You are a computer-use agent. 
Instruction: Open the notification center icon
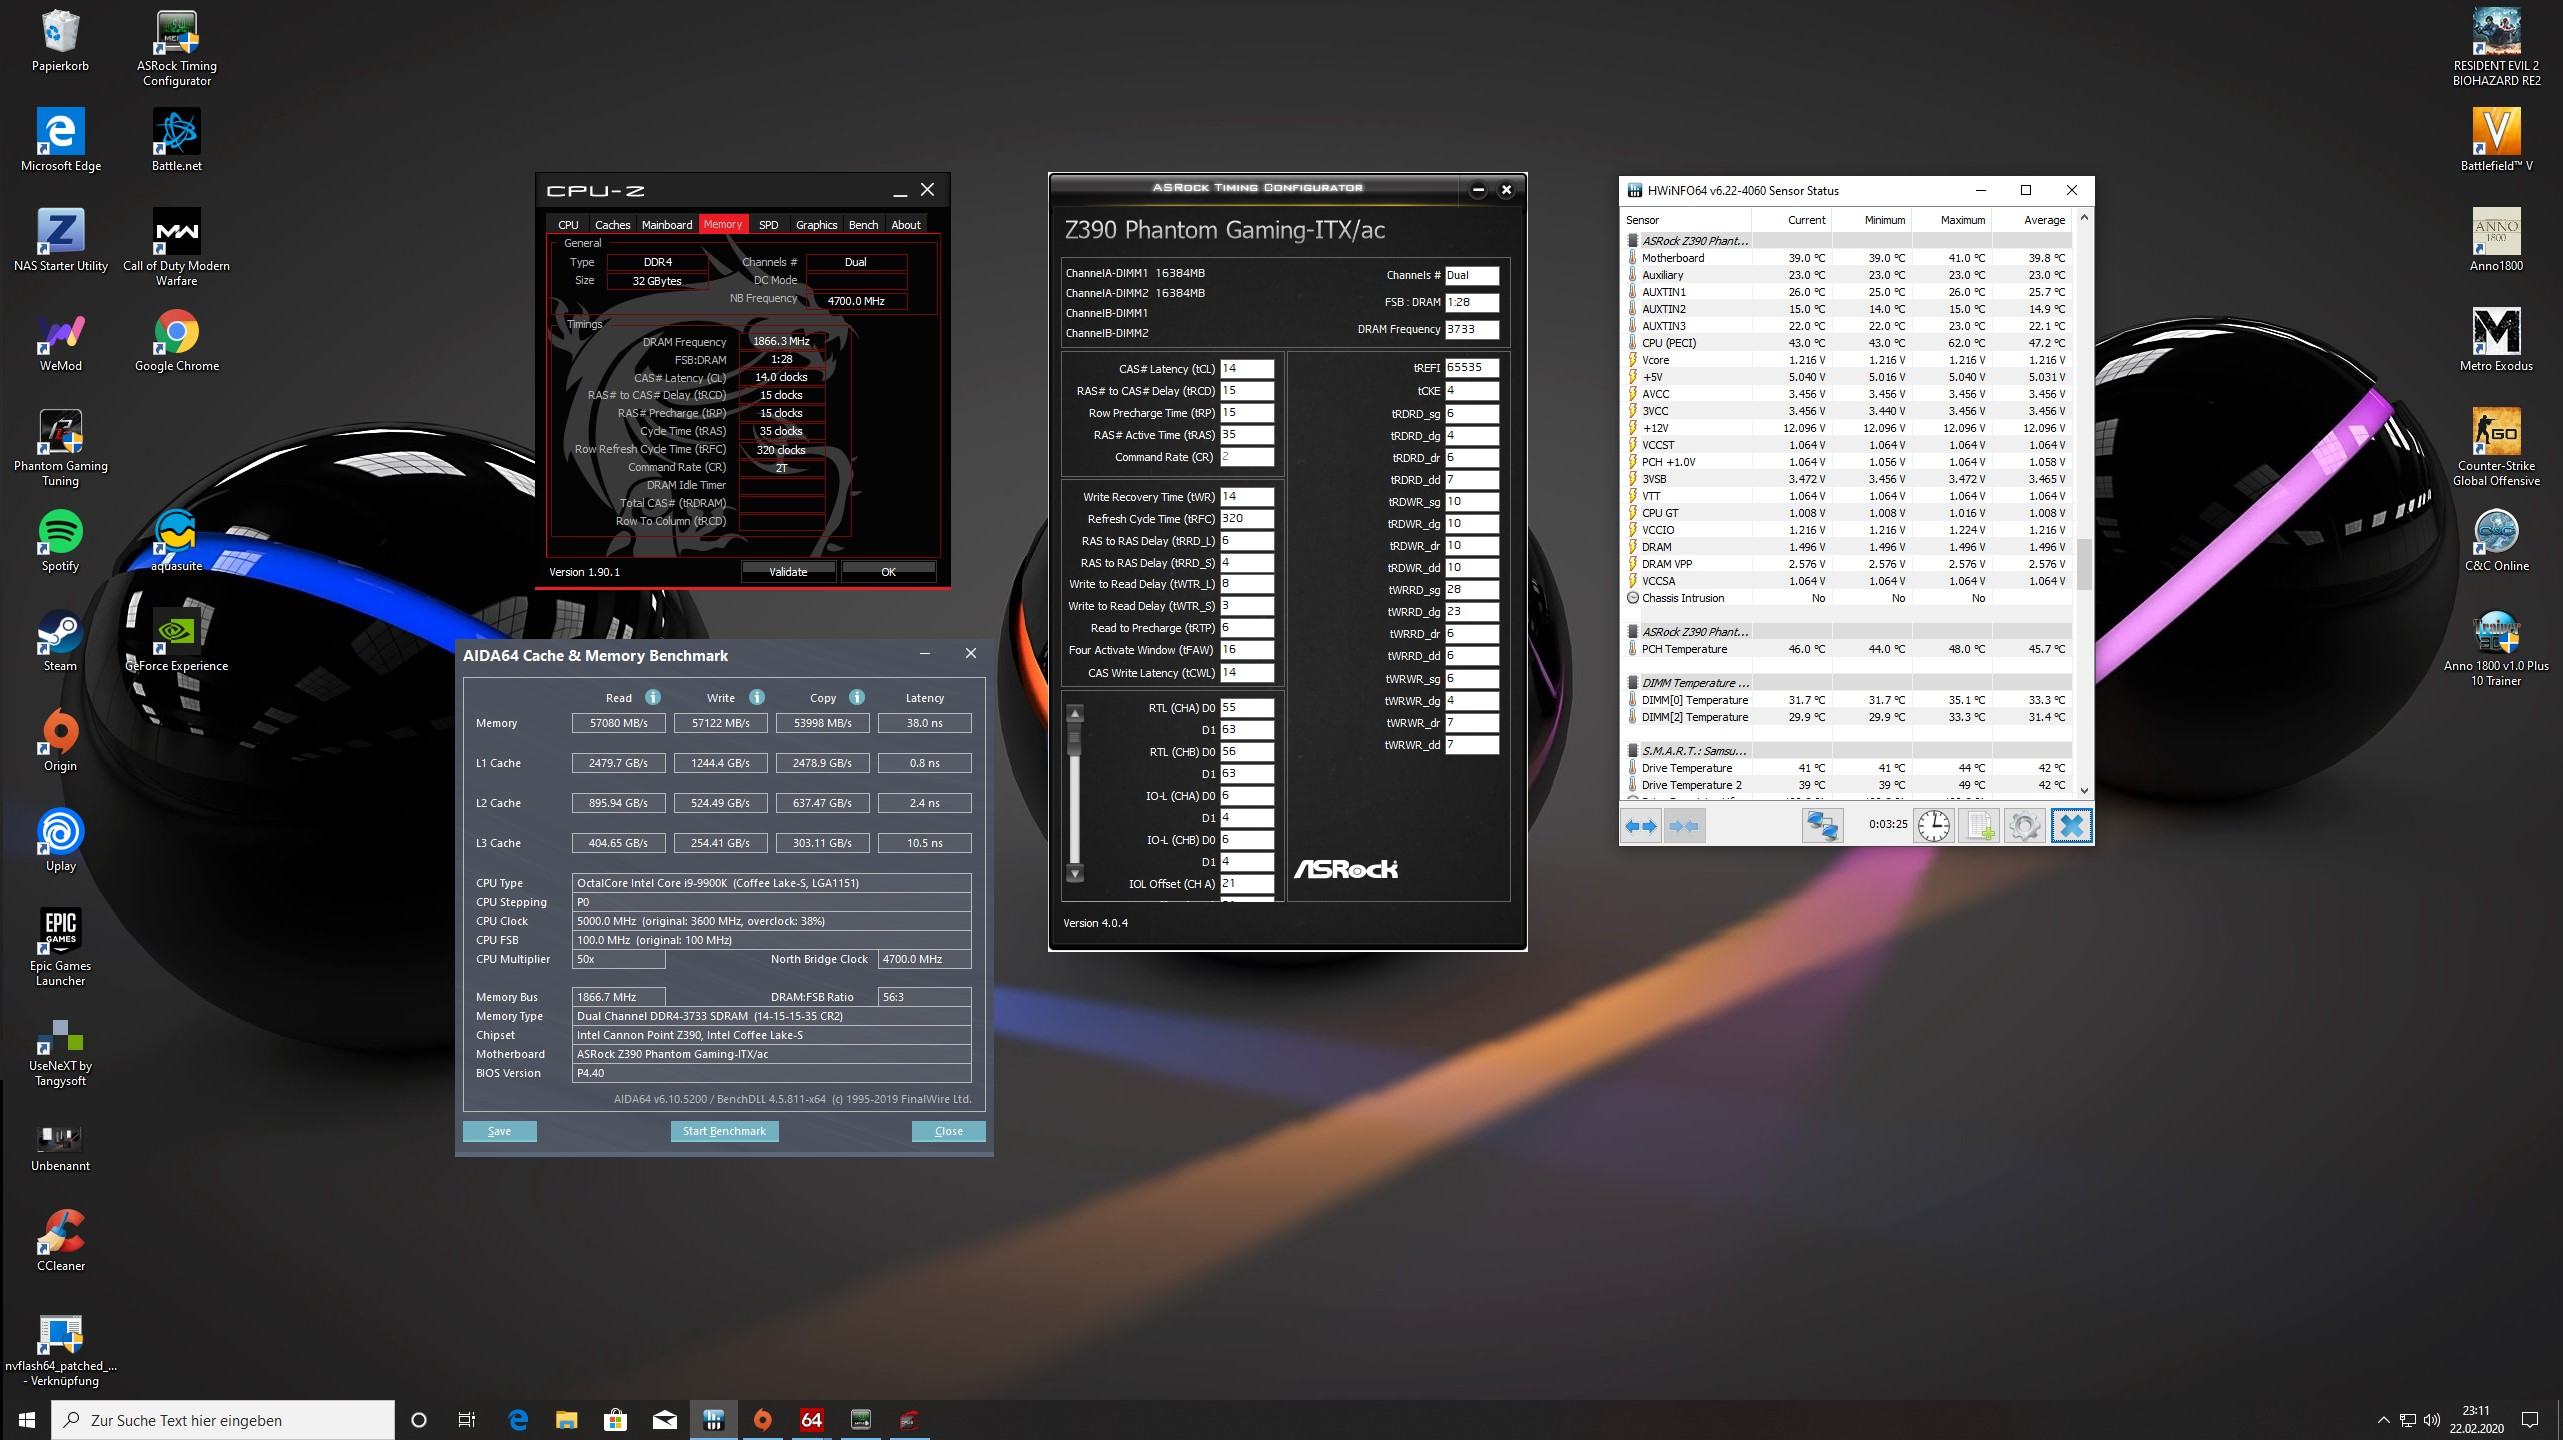tap(2530, 1419)
